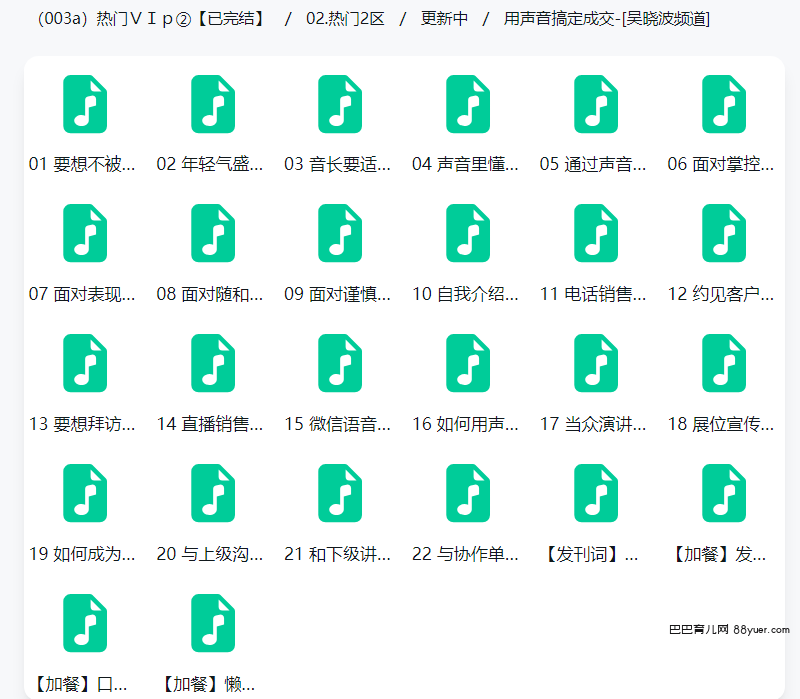This screenshot has width=800, height=699.
Task: Choose the music file icon of 20 与上级沟
Action: click(x=213, y=493)
